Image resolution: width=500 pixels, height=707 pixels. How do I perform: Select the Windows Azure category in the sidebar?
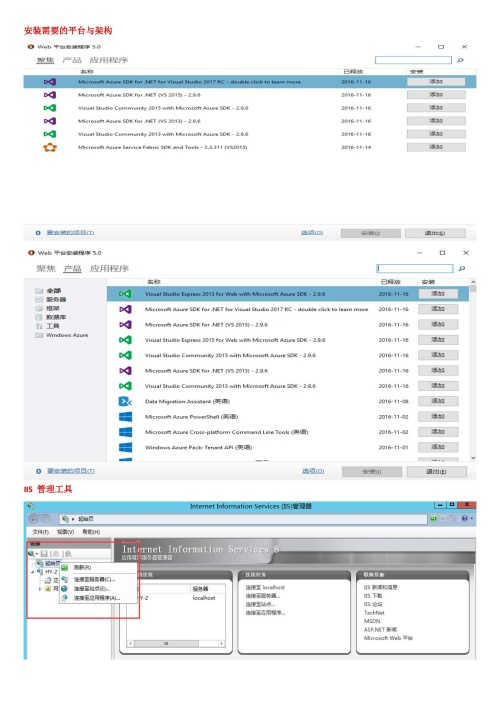67,335
